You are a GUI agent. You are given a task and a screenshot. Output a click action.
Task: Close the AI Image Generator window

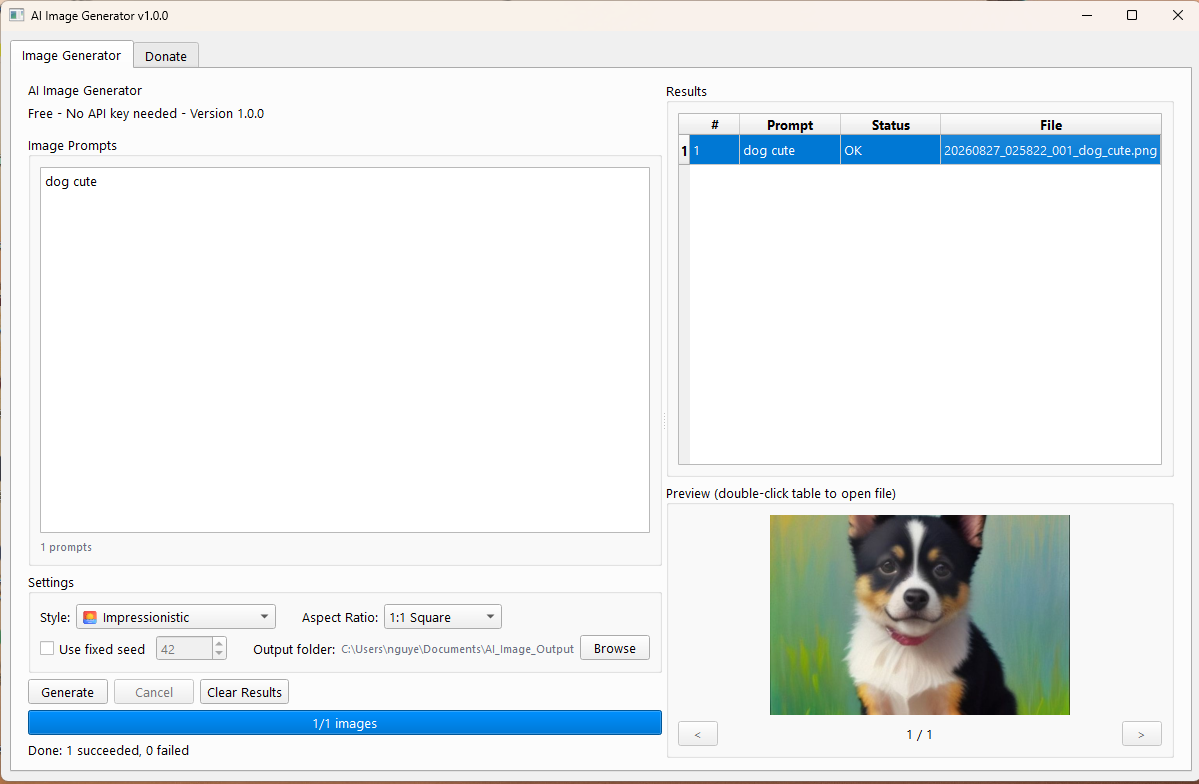pyautogui.click(x=1178, y=15)
